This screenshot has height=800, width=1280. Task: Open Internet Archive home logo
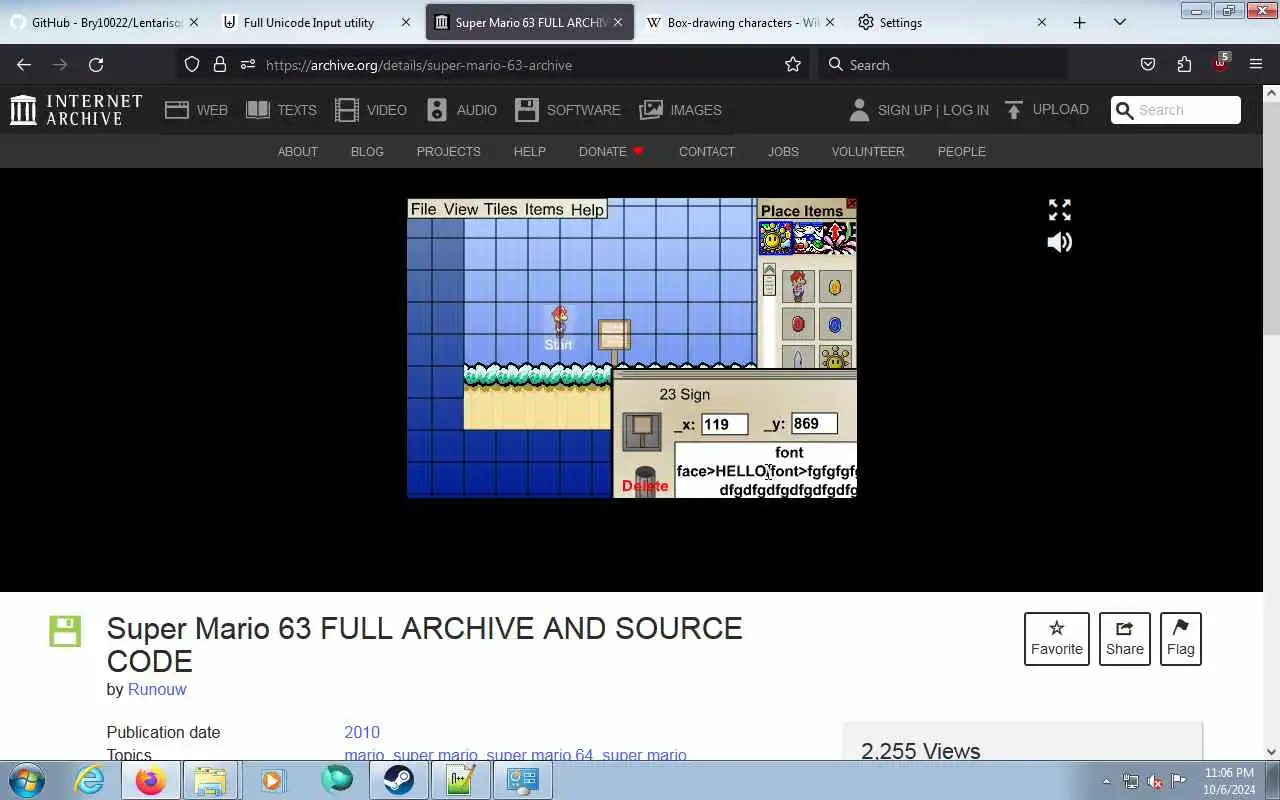(x=76, y=110)
